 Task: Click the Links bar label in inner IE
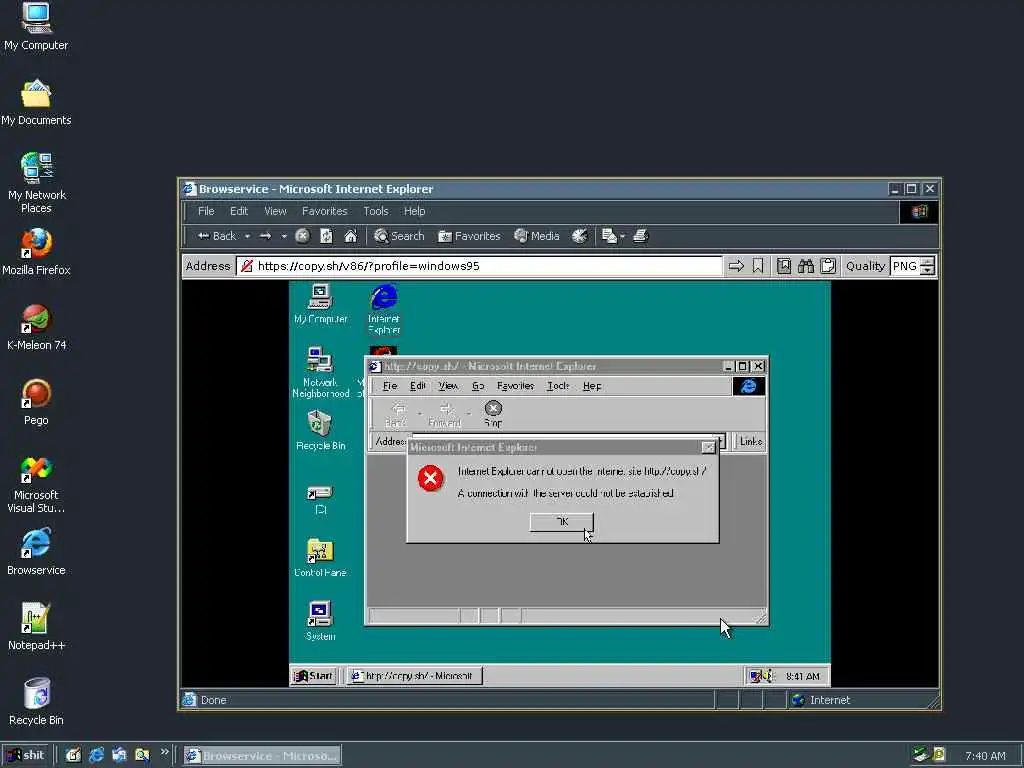point(750,441)
